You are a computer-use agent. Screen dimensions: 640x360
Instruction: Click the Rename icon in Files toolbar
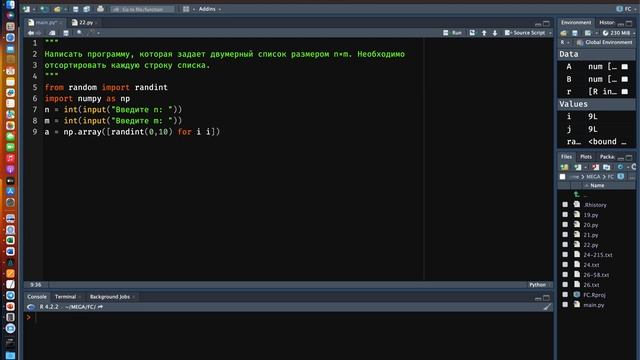607,167
